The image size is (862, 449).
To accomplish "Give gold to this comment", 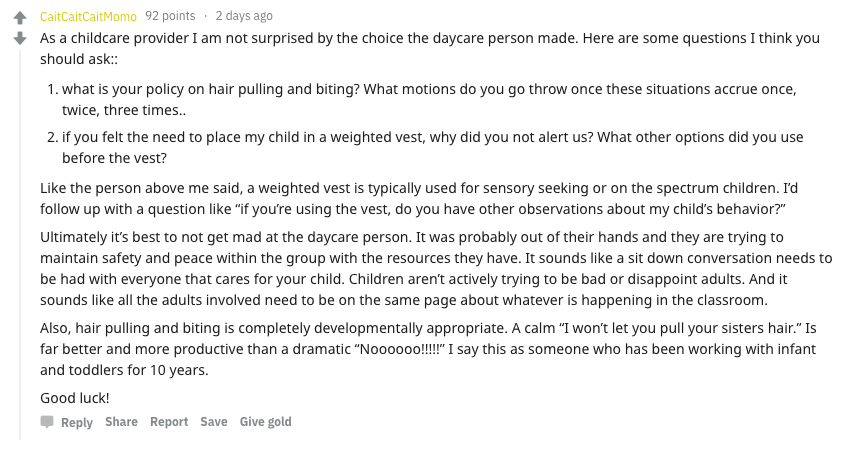I will tap(266, 422).
